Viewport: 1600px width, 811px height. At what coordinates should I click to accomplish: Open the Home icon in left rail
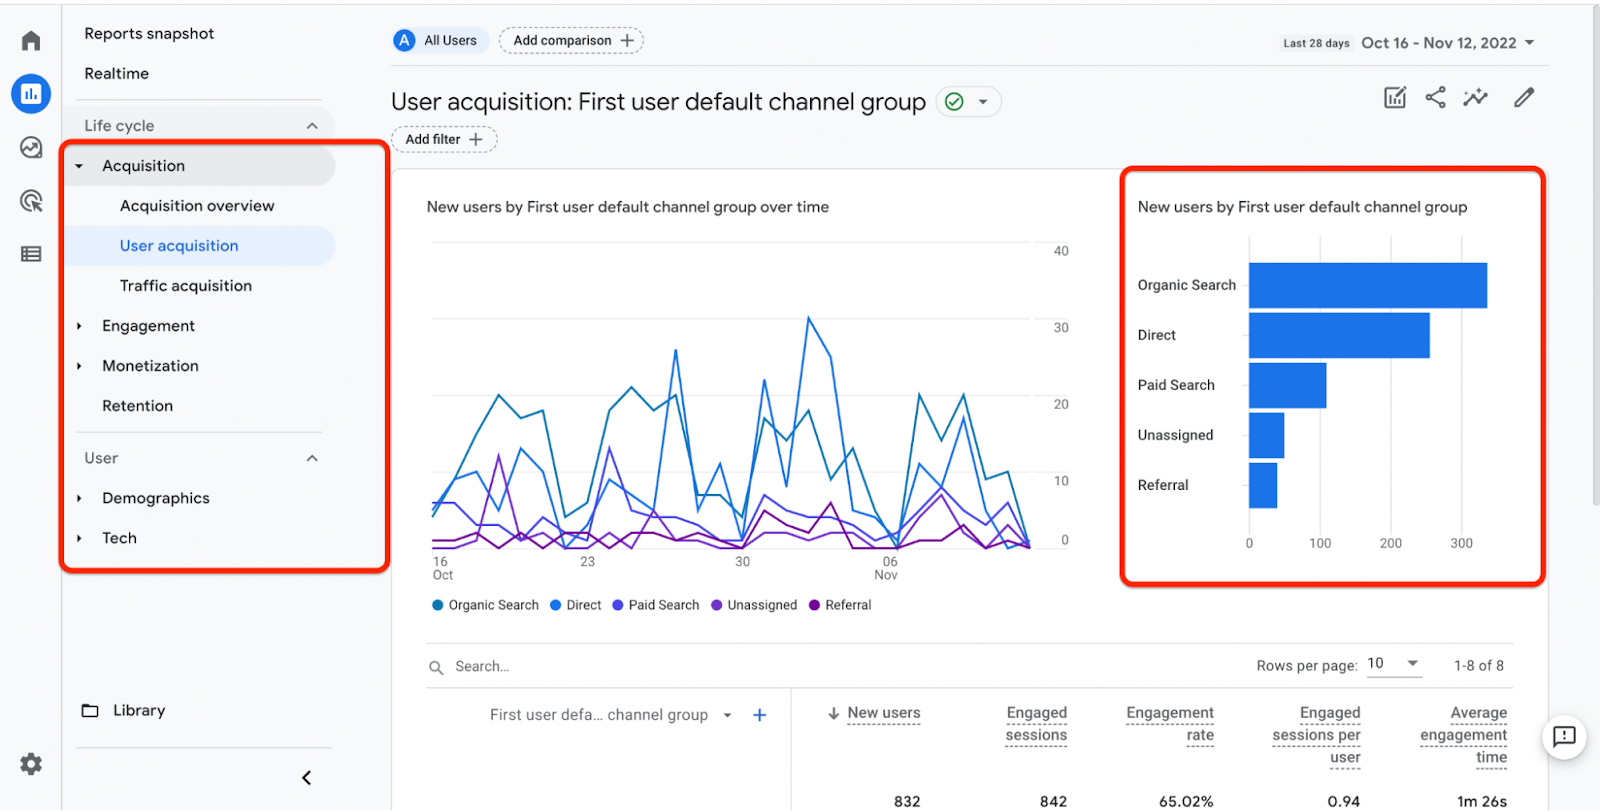[x=31, y=41]
